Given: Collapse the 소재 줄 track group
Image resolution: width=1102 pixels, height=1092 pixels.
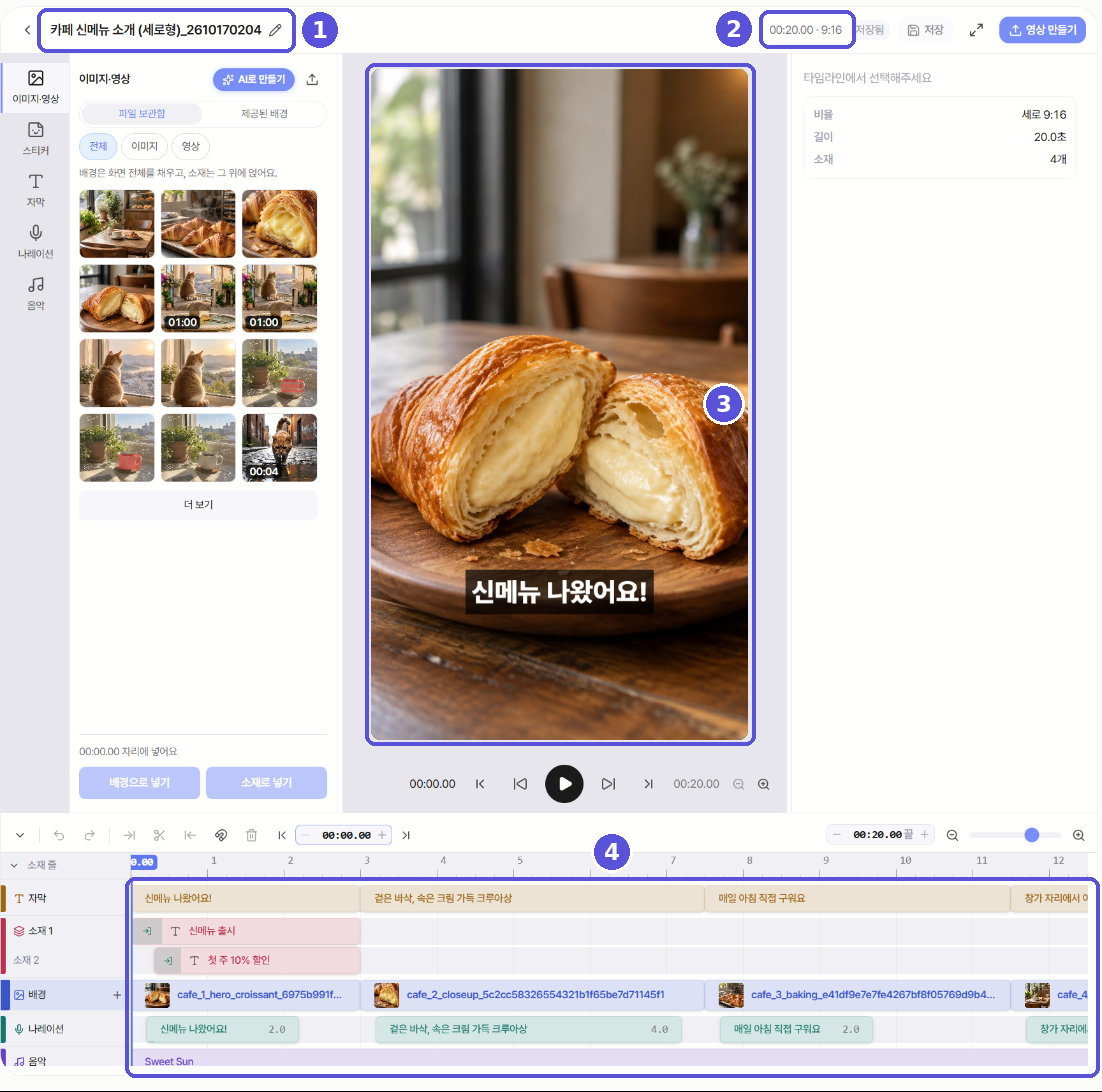Looking at the screenshot, I should (14, 865).
